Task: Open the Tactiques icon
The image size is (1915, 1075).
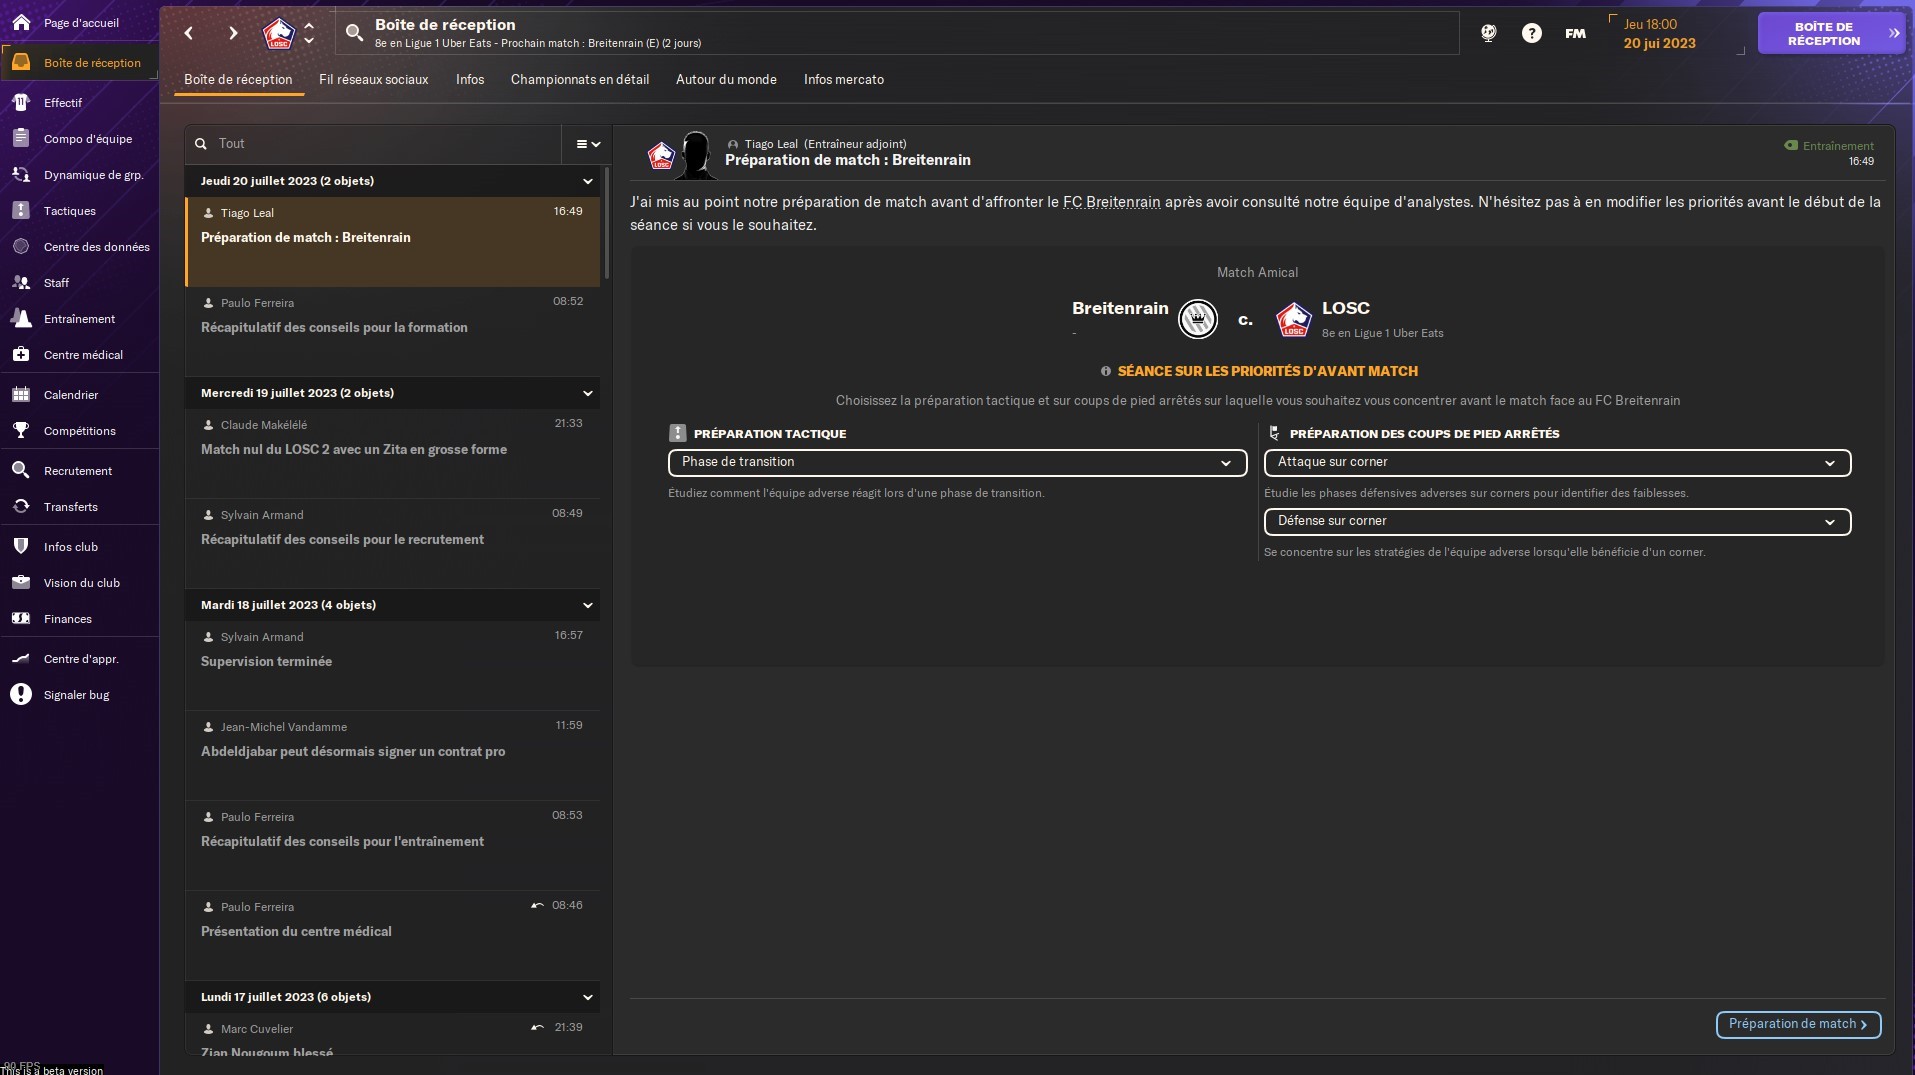Action: click(x=21, y=210)
